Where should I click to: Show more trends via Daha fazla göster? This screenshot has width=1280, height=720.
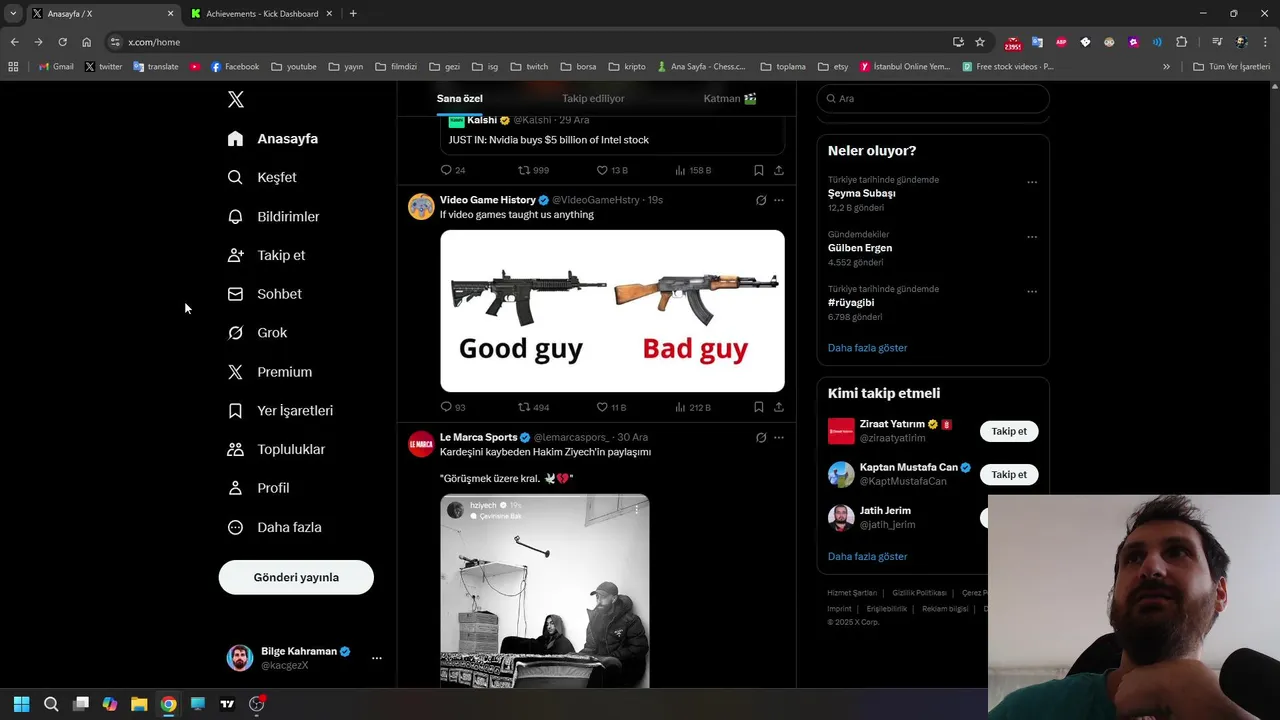click(867, 348)
